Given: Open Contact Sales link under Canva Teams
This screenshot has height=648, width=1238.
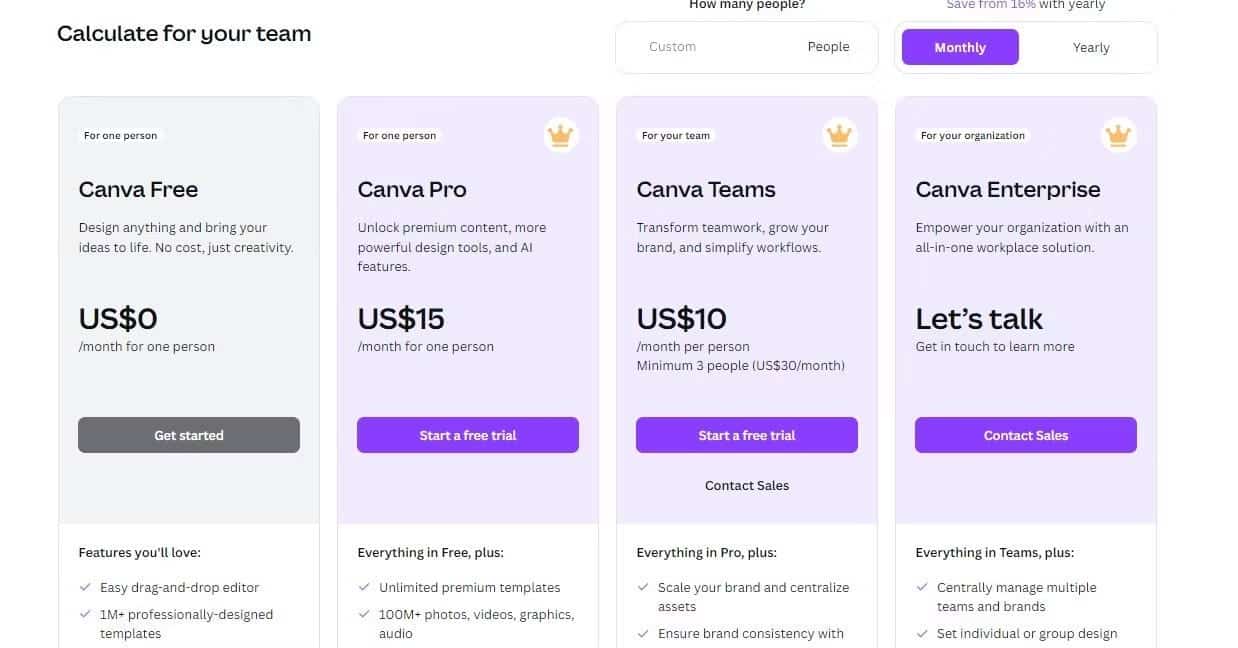Looking at the screenshot, I should click(x=747, y=485).
